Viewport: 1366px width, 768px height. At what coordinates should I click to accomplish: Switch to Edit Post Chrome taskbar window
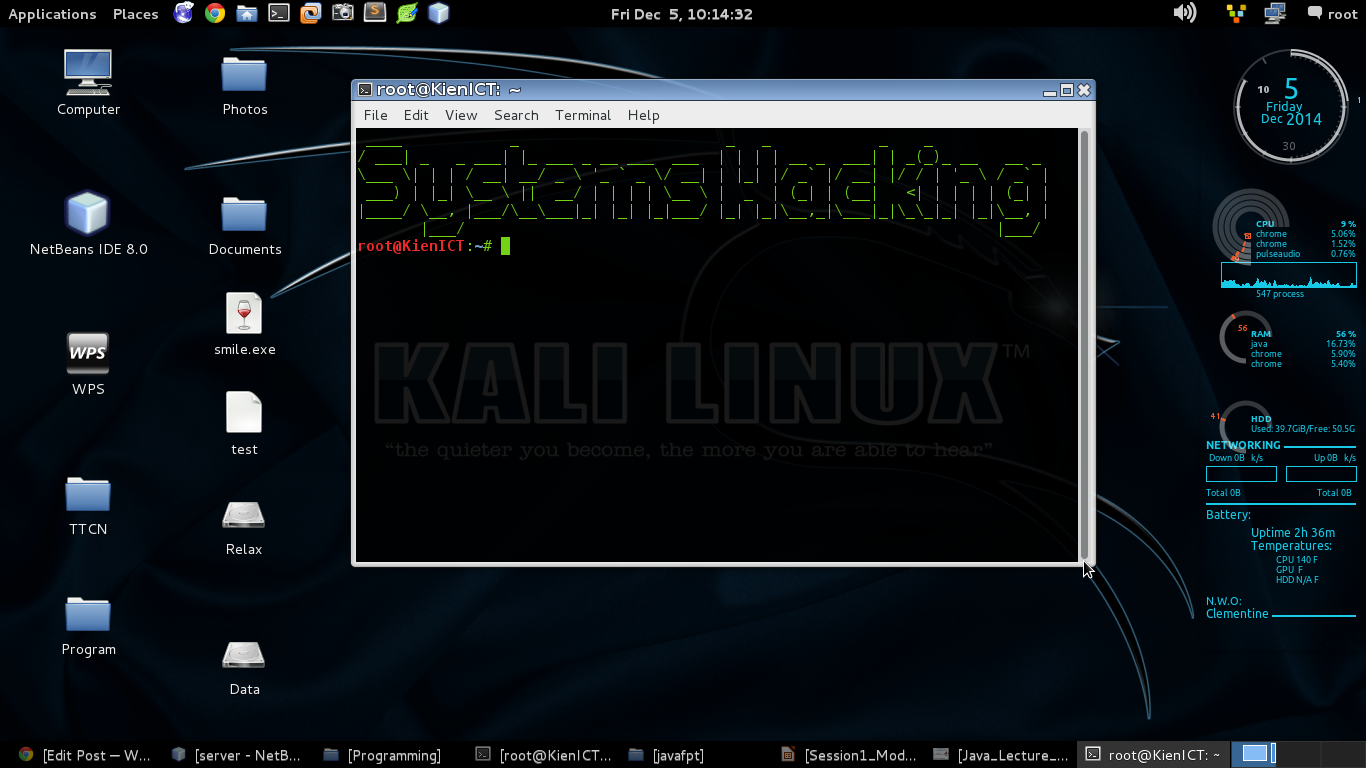click(x=85, y=755)
